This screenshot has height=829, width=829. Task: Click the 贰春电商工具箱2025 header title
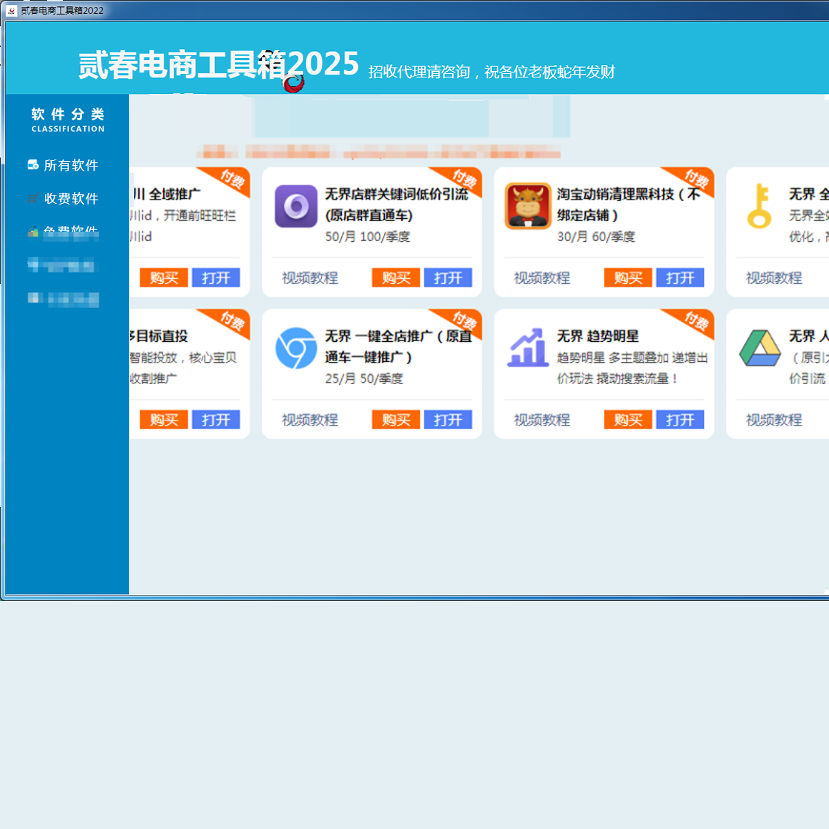coord(218,65)
